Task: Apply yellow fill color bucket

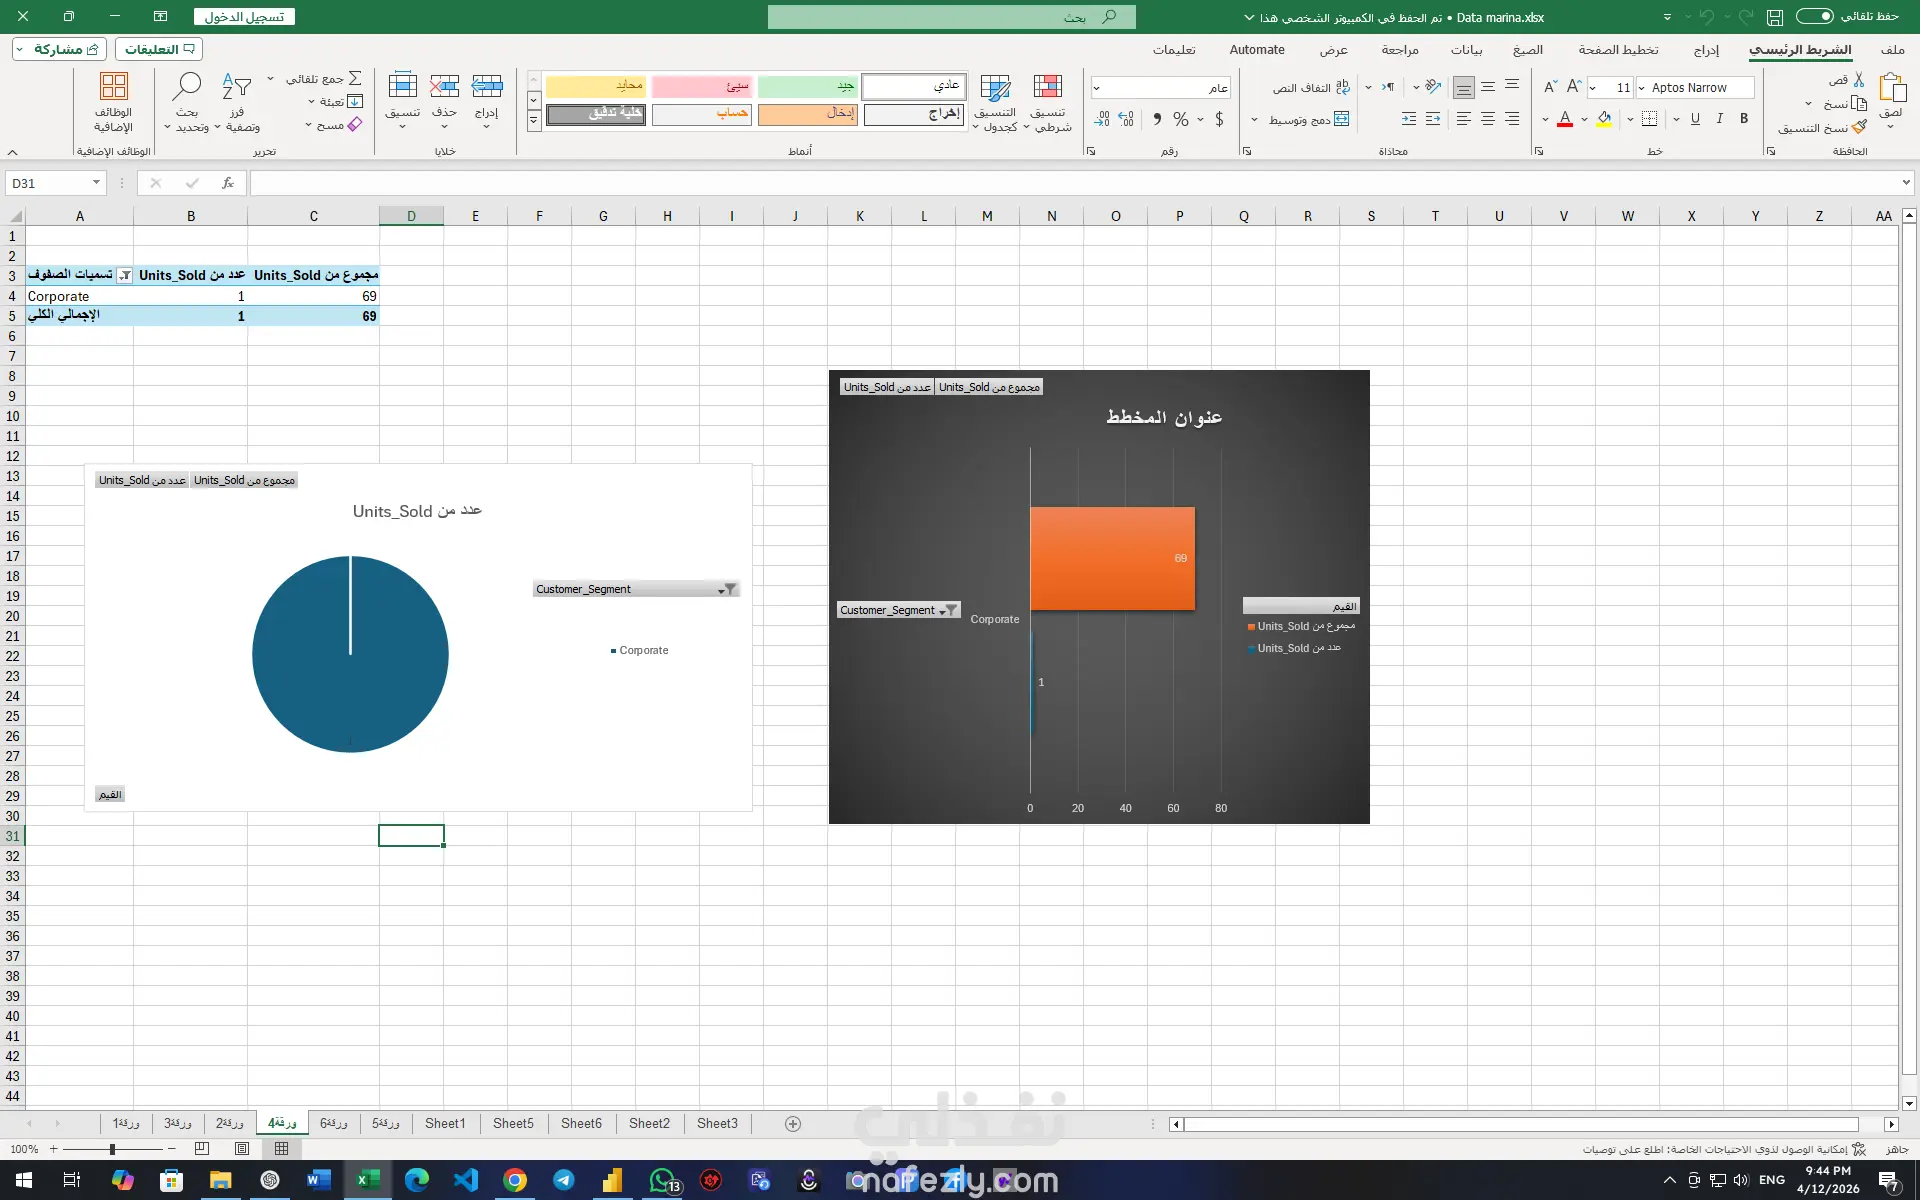Action: pyautogui.click(x=1604, y=119)
